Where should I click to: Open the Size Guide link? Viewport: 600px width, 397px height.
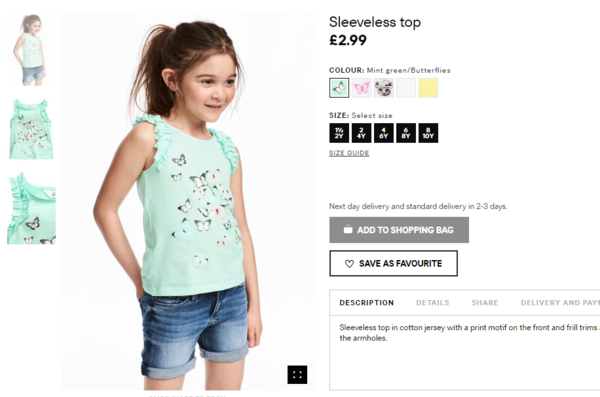click(349, 153)
